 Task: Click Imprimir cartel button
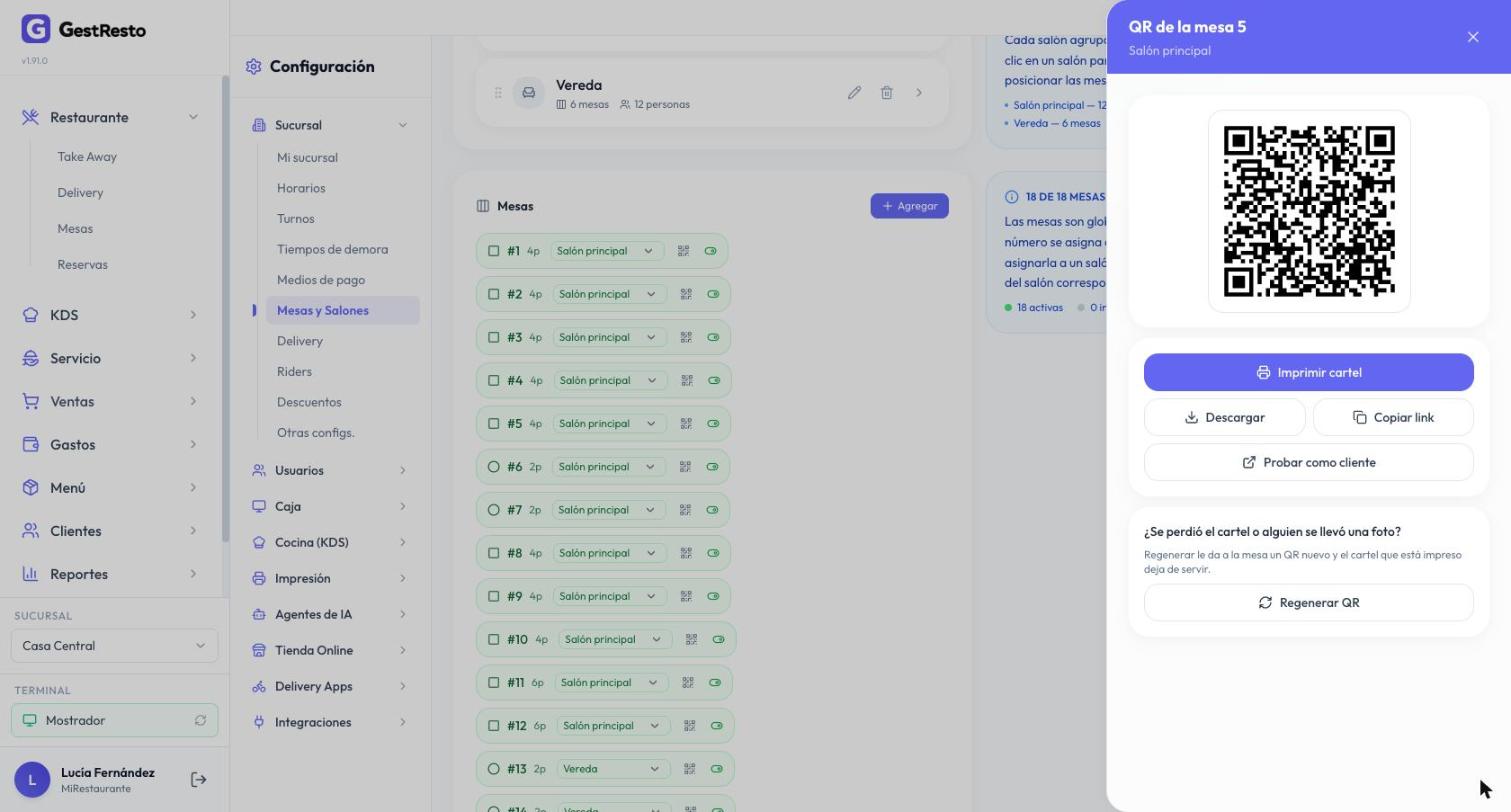tap(1309, 372)
